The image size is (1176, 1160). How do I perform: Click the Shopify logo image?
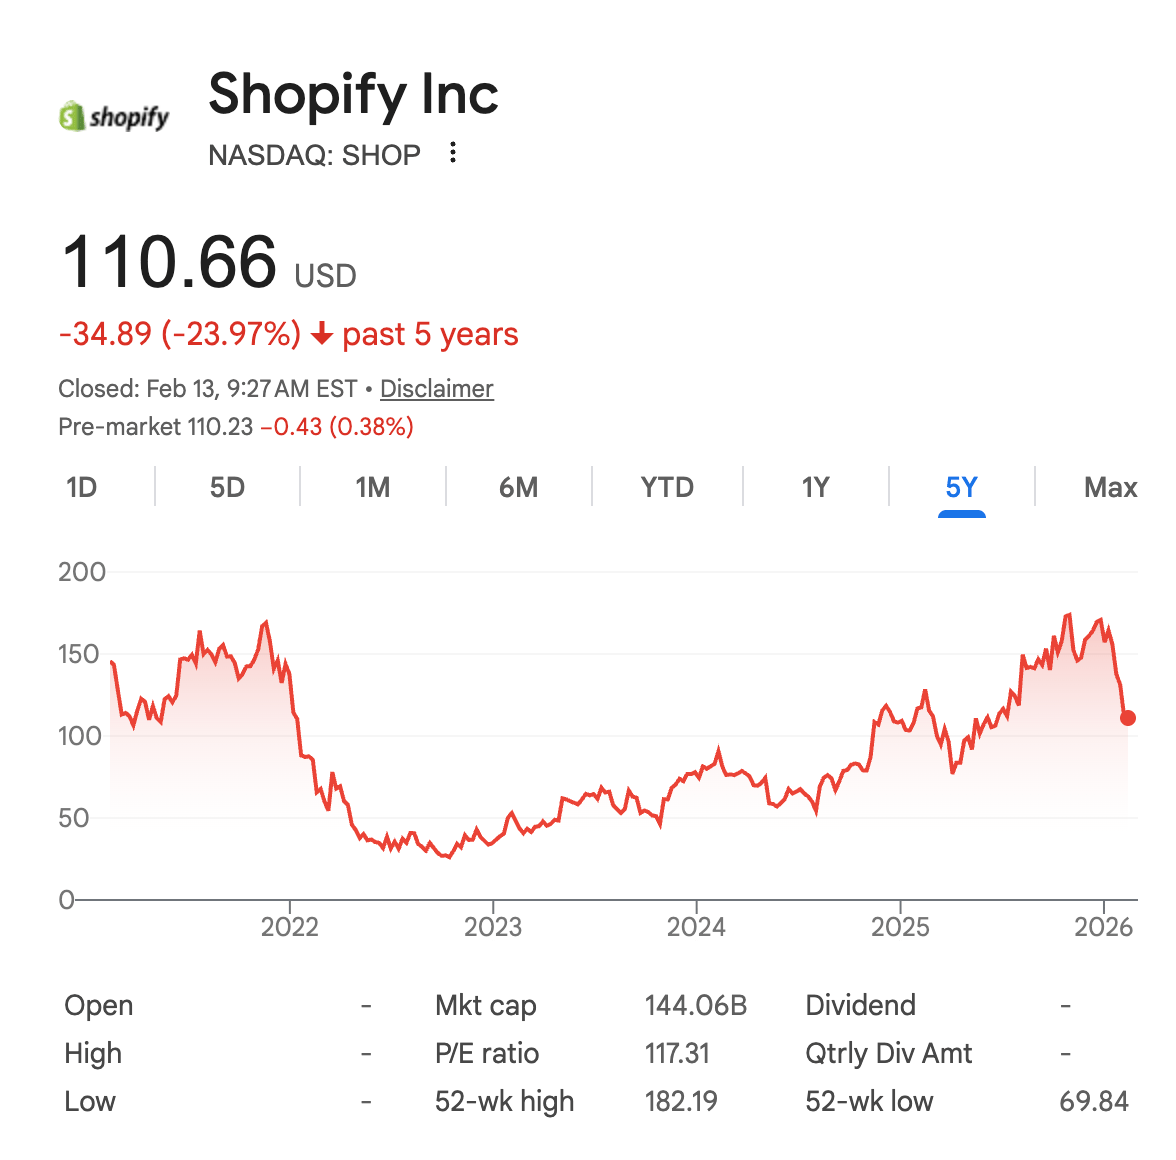[114, 116]
